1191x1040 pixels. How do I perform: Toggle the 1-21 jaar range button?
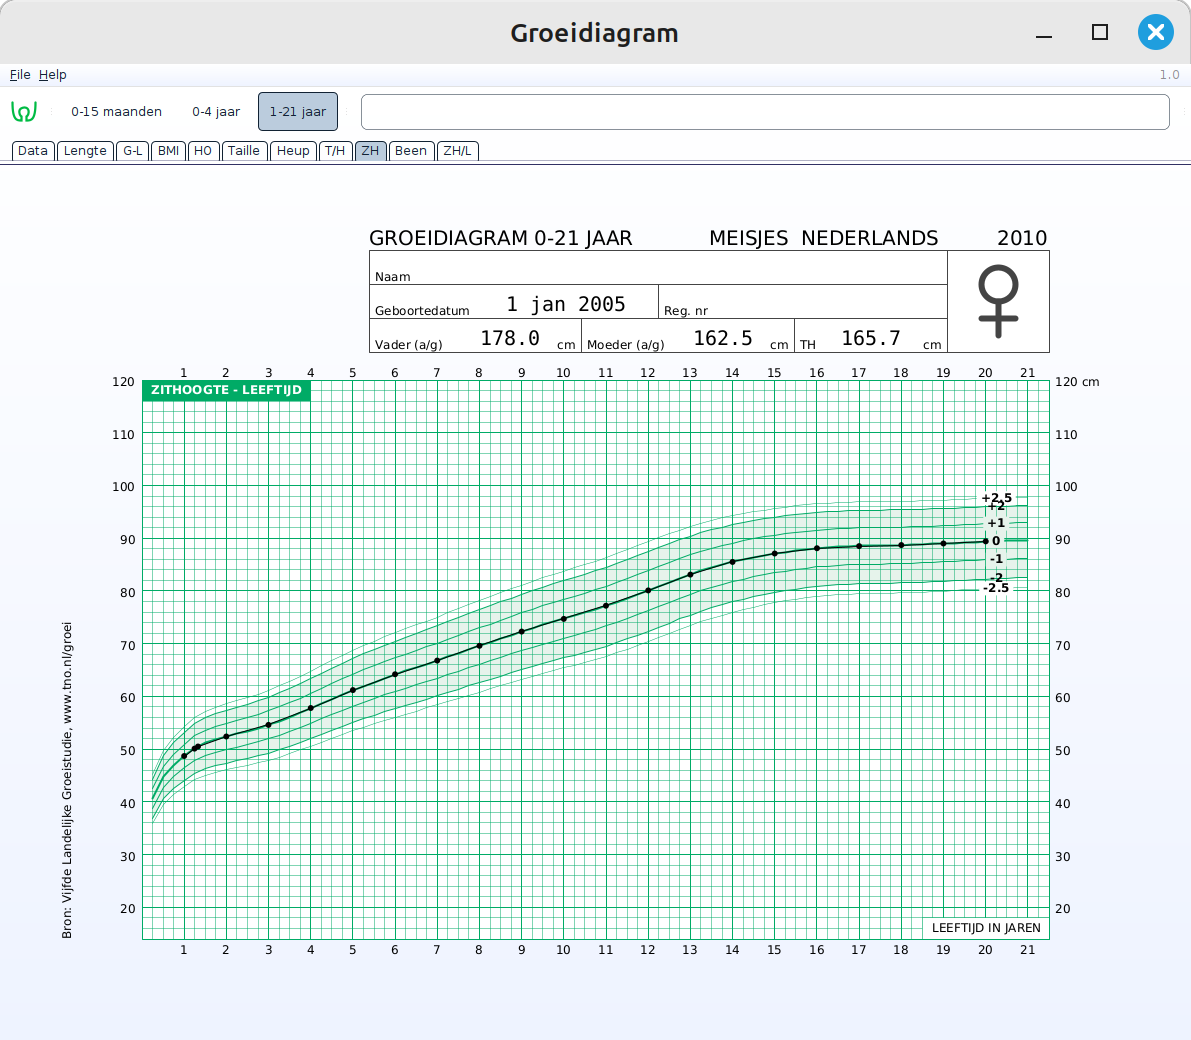[x=298, y=112]
